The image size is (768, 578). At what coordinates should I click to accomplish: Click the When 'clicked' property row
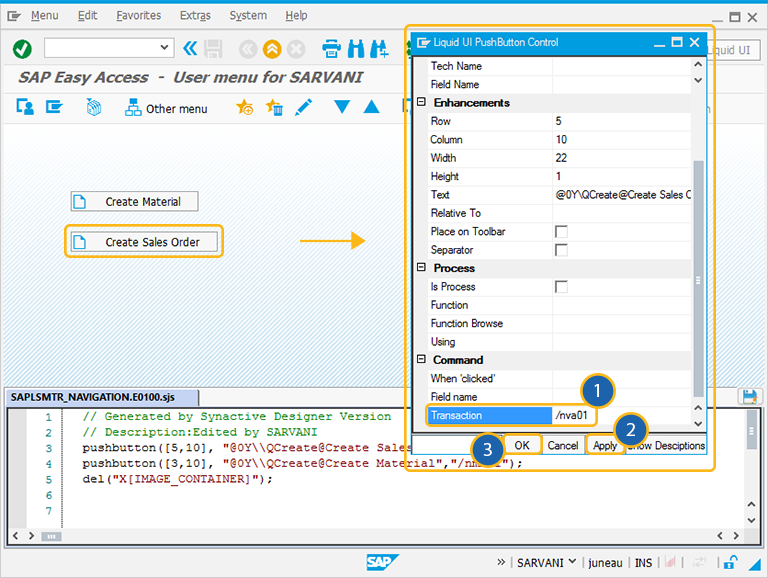point(558,378)
